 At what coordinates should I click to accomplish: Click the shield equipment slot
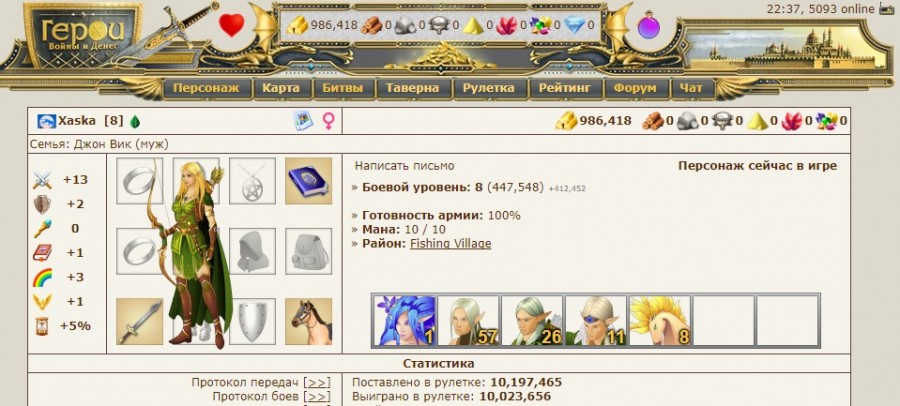(x=253, y=322)
